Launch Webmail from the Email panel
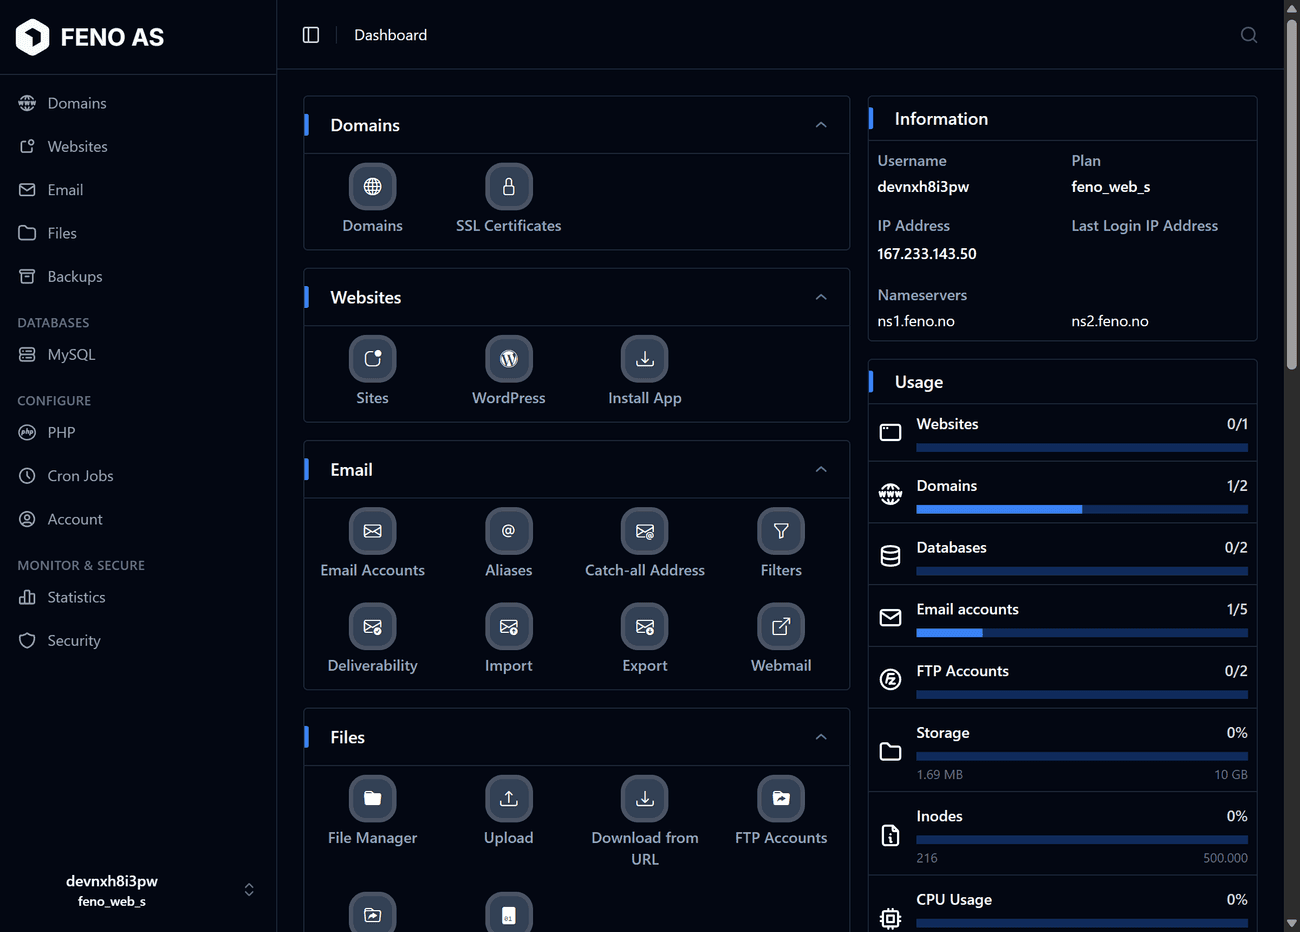The width and height of the screenshot is (1300, 932). (781, 627)
